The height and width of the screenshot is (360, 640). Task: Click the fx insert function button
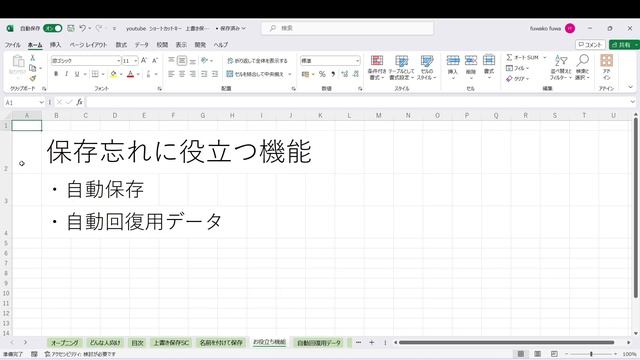(79, 102)
